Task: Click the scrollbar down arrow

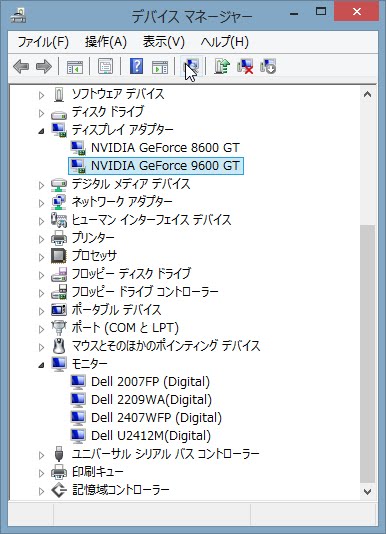Action: (367, 491)
